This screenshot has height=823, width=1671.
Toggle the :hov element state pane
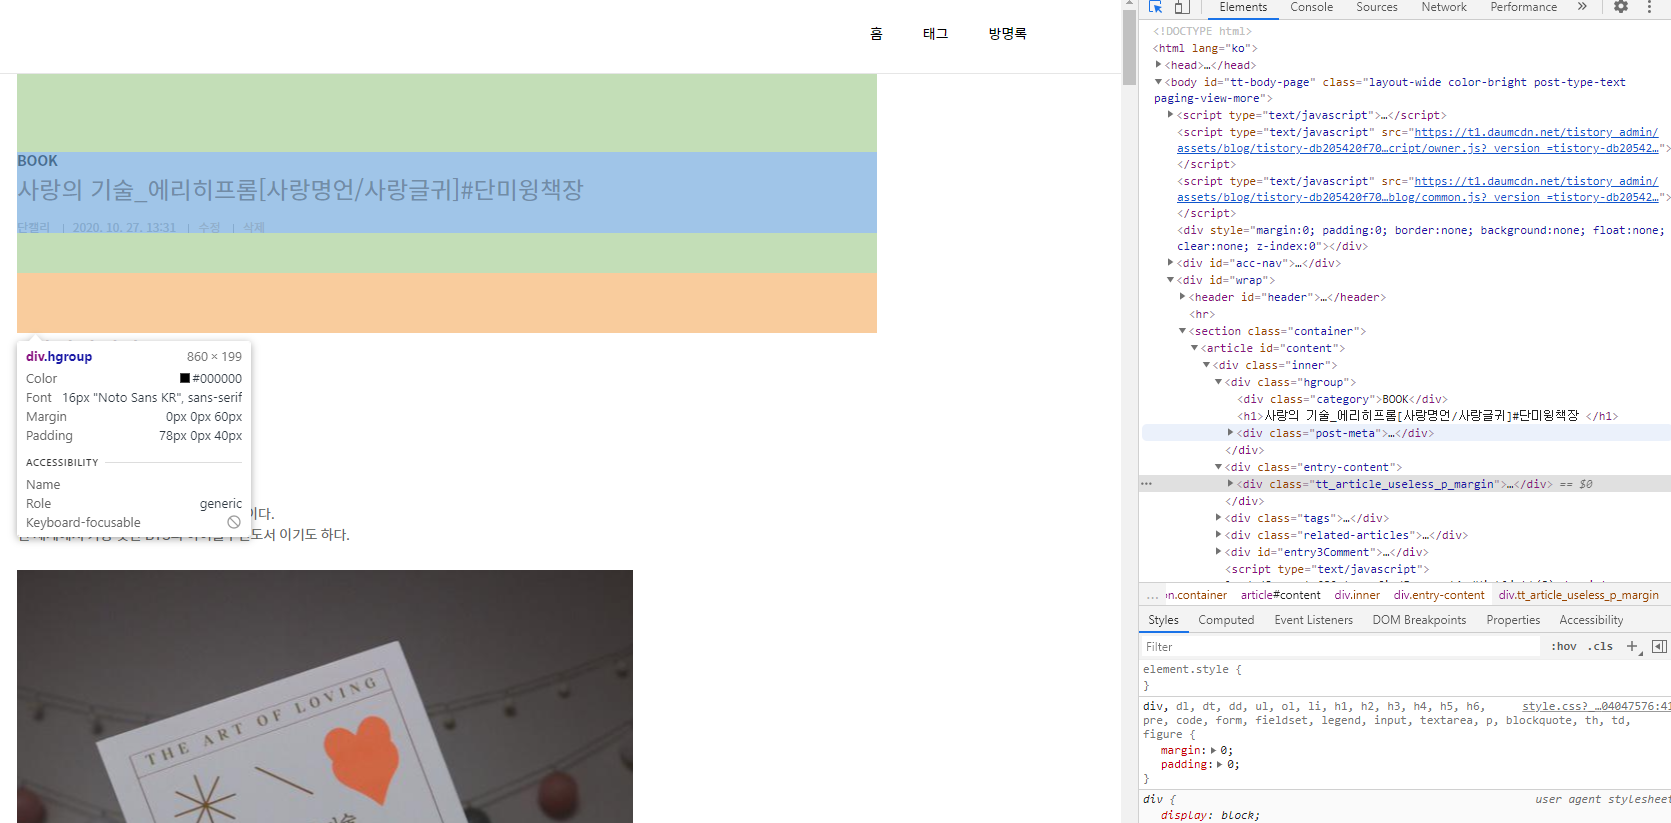click(x=1563, y=646)
